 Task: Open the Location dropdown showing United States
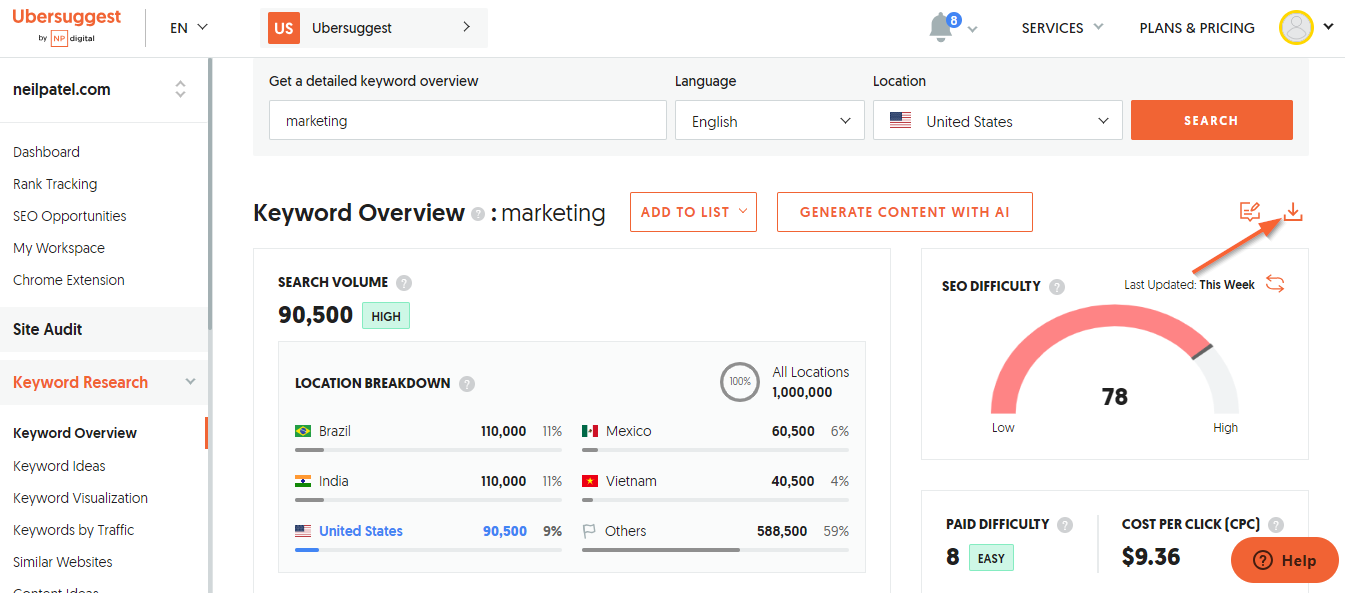[x=997, y=121]
